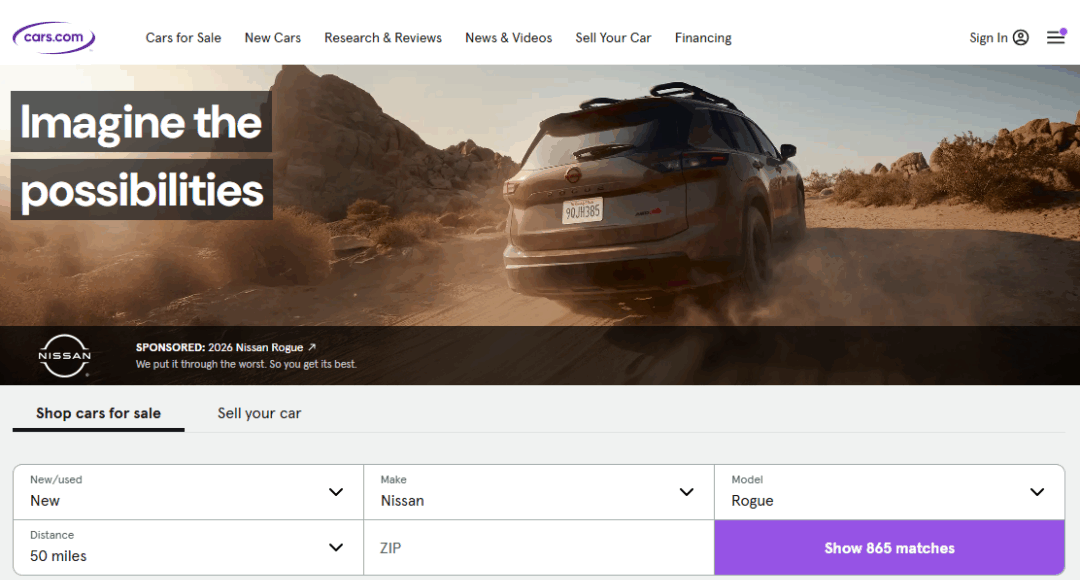Click the Sign In profile icon
Screen dimensions: 1080x580
click(1020, 38)
